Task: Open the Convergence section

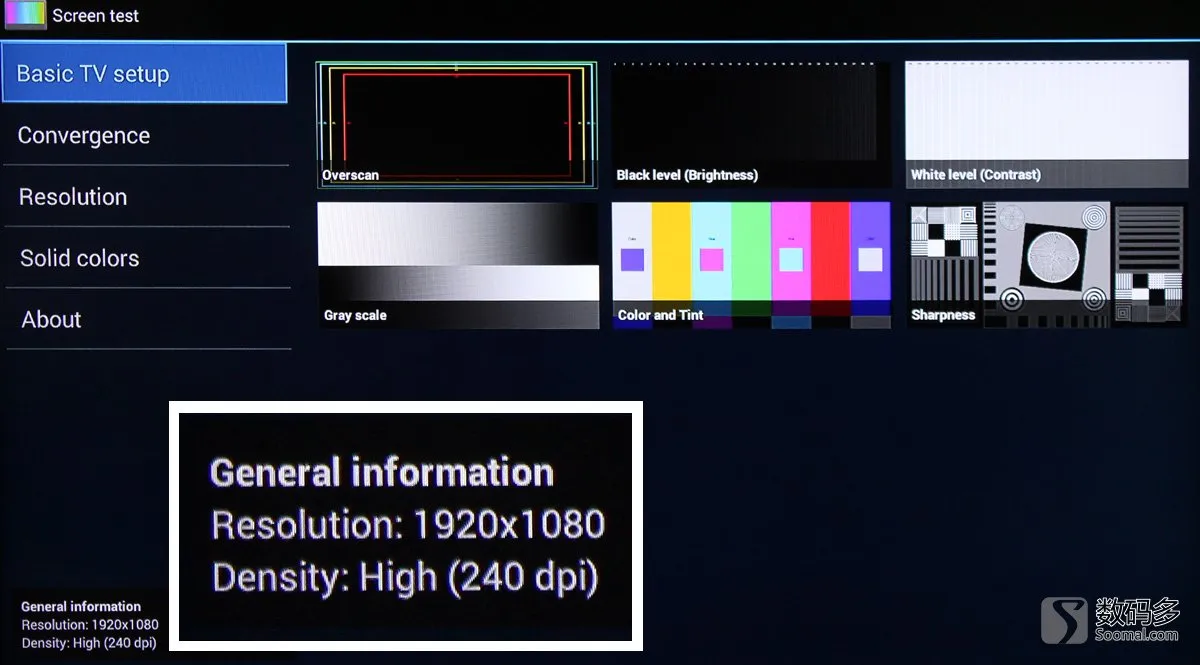Action: click(147, 135)
